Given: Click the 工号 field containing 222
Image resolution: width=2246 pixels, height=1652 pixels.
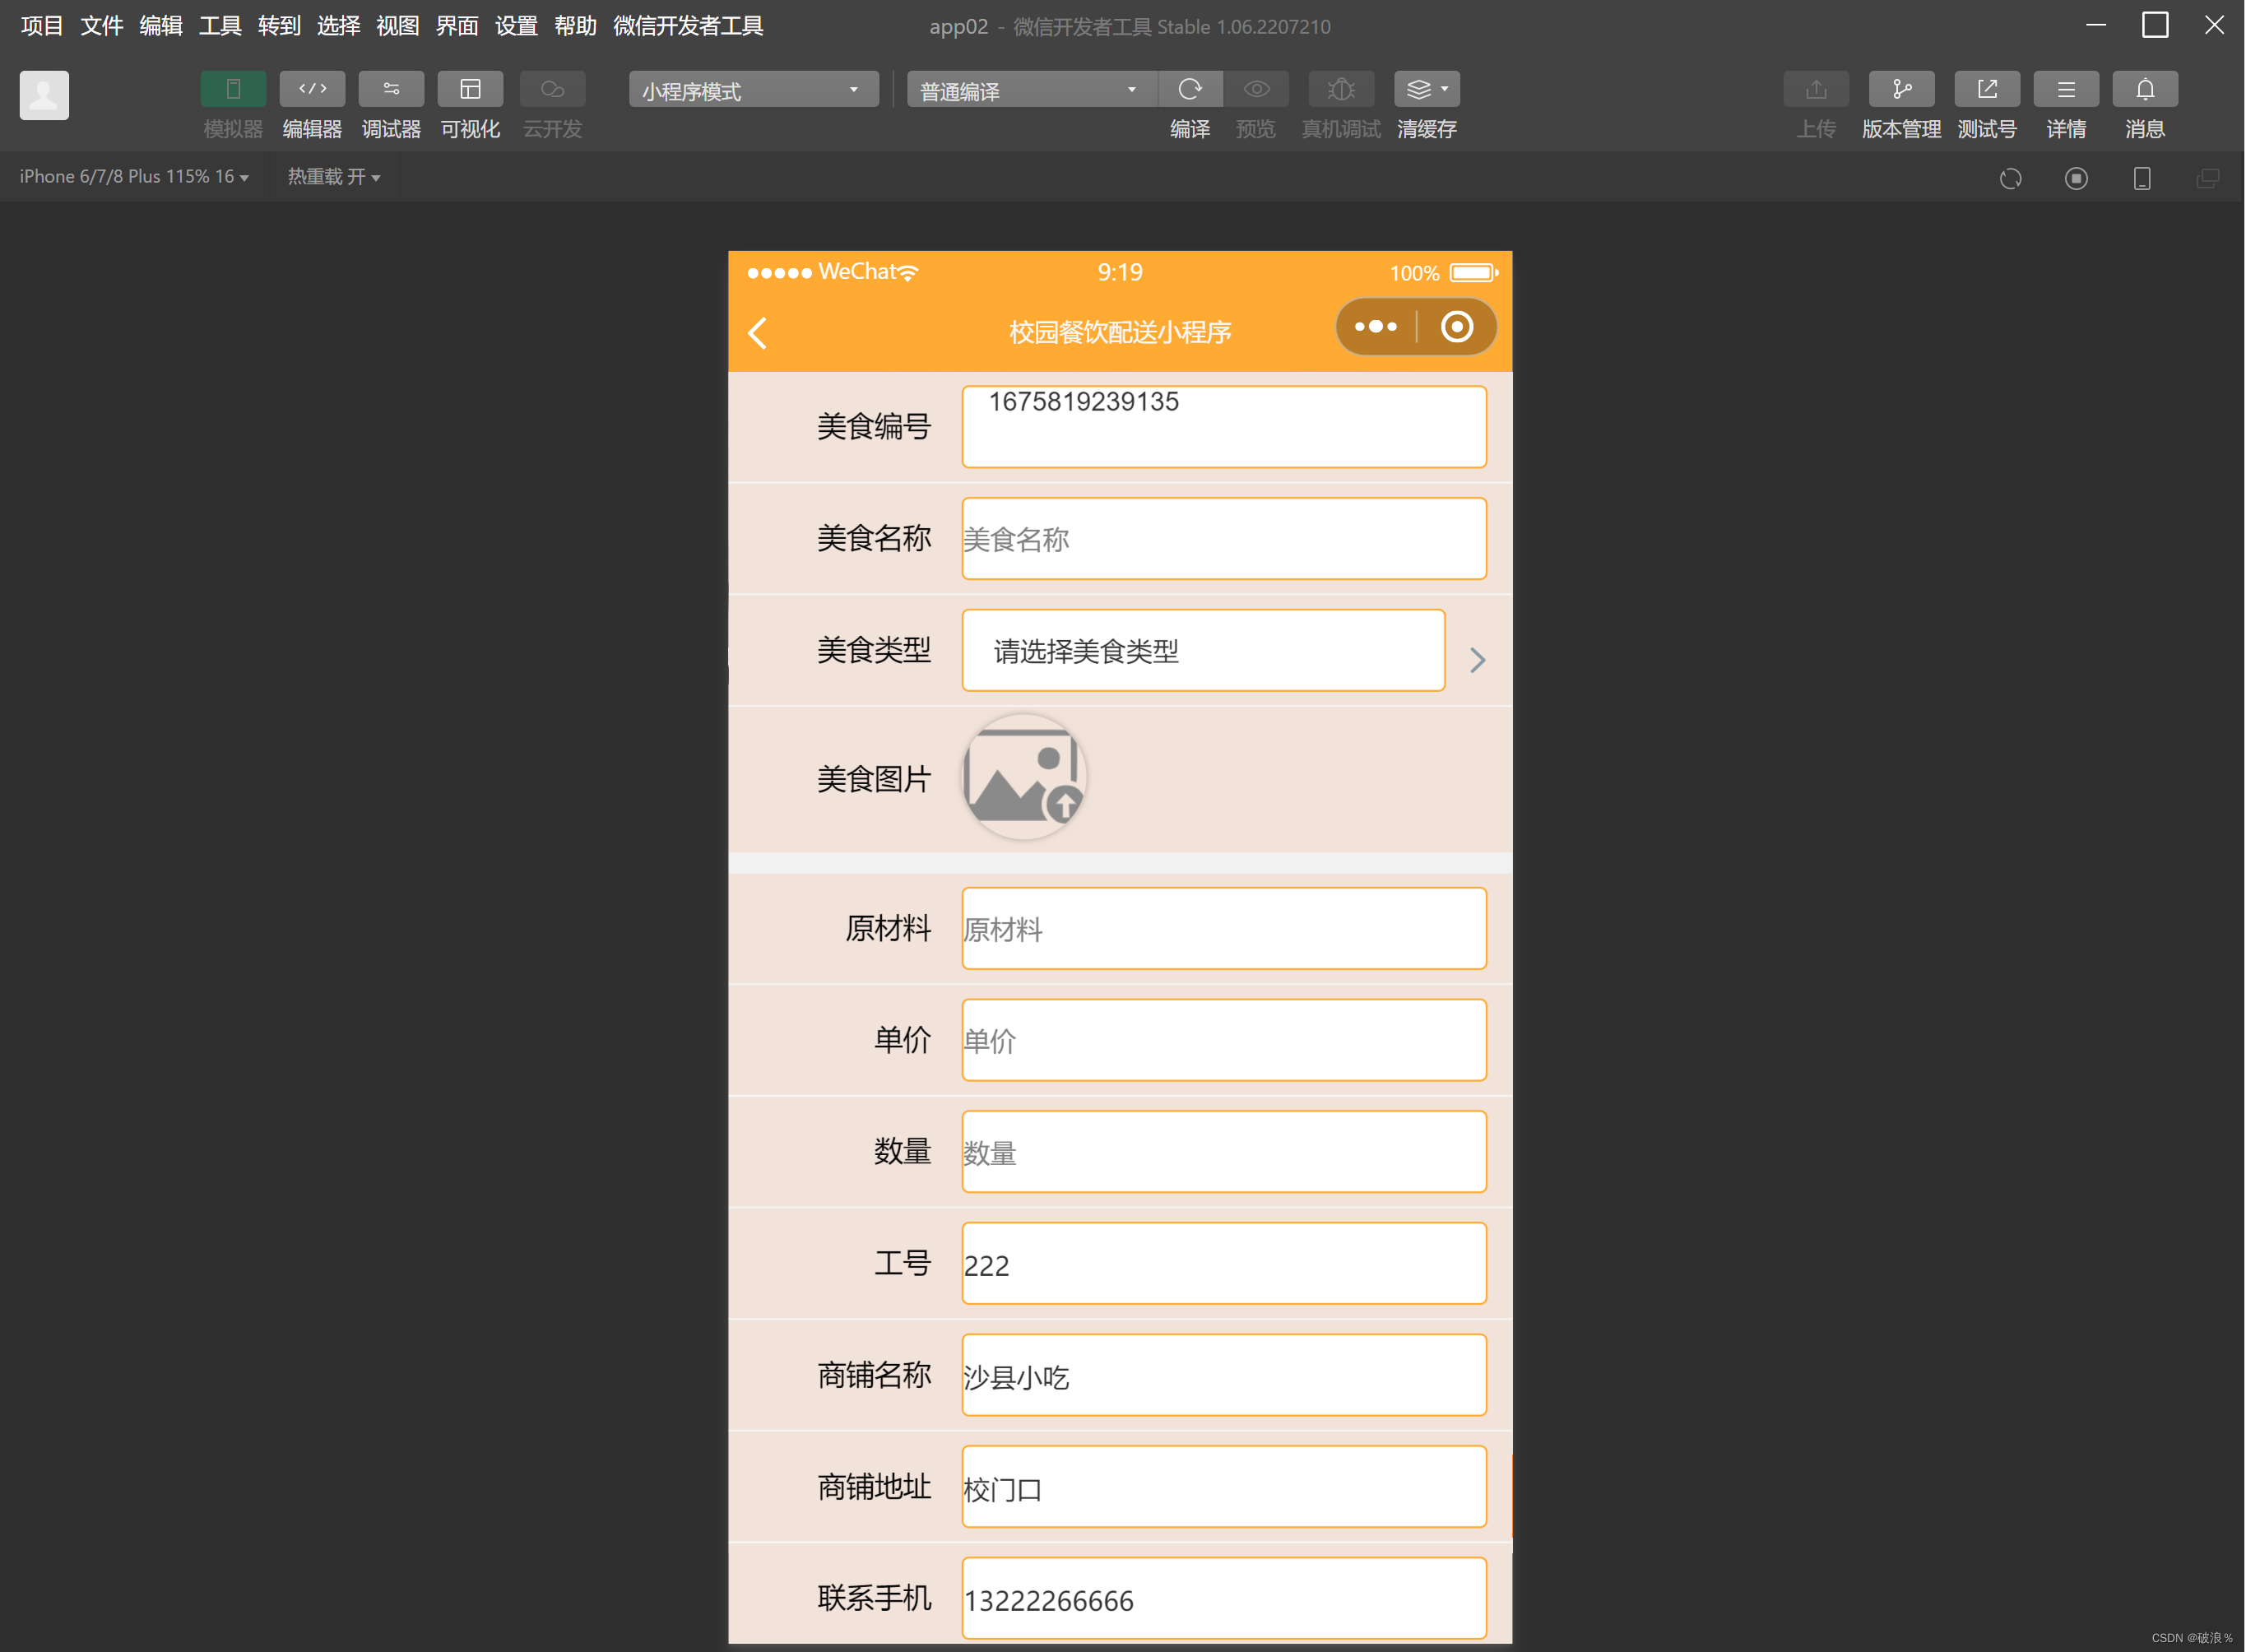Looking at the screenshot, I should (x=1224, y=1264).
